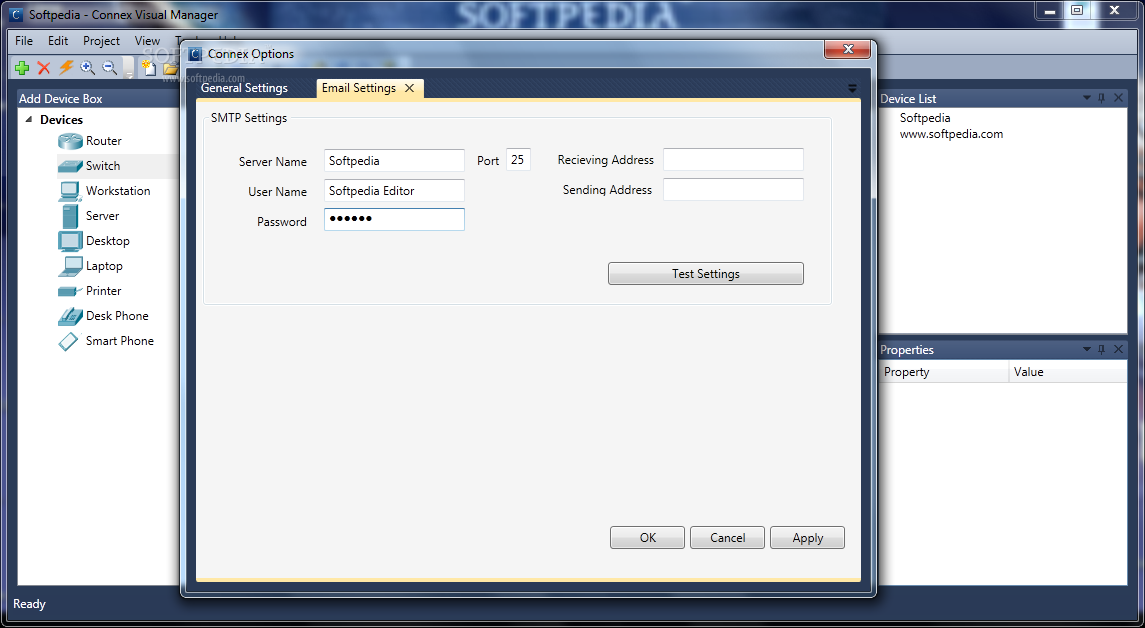Click the new project document icon

148,68
